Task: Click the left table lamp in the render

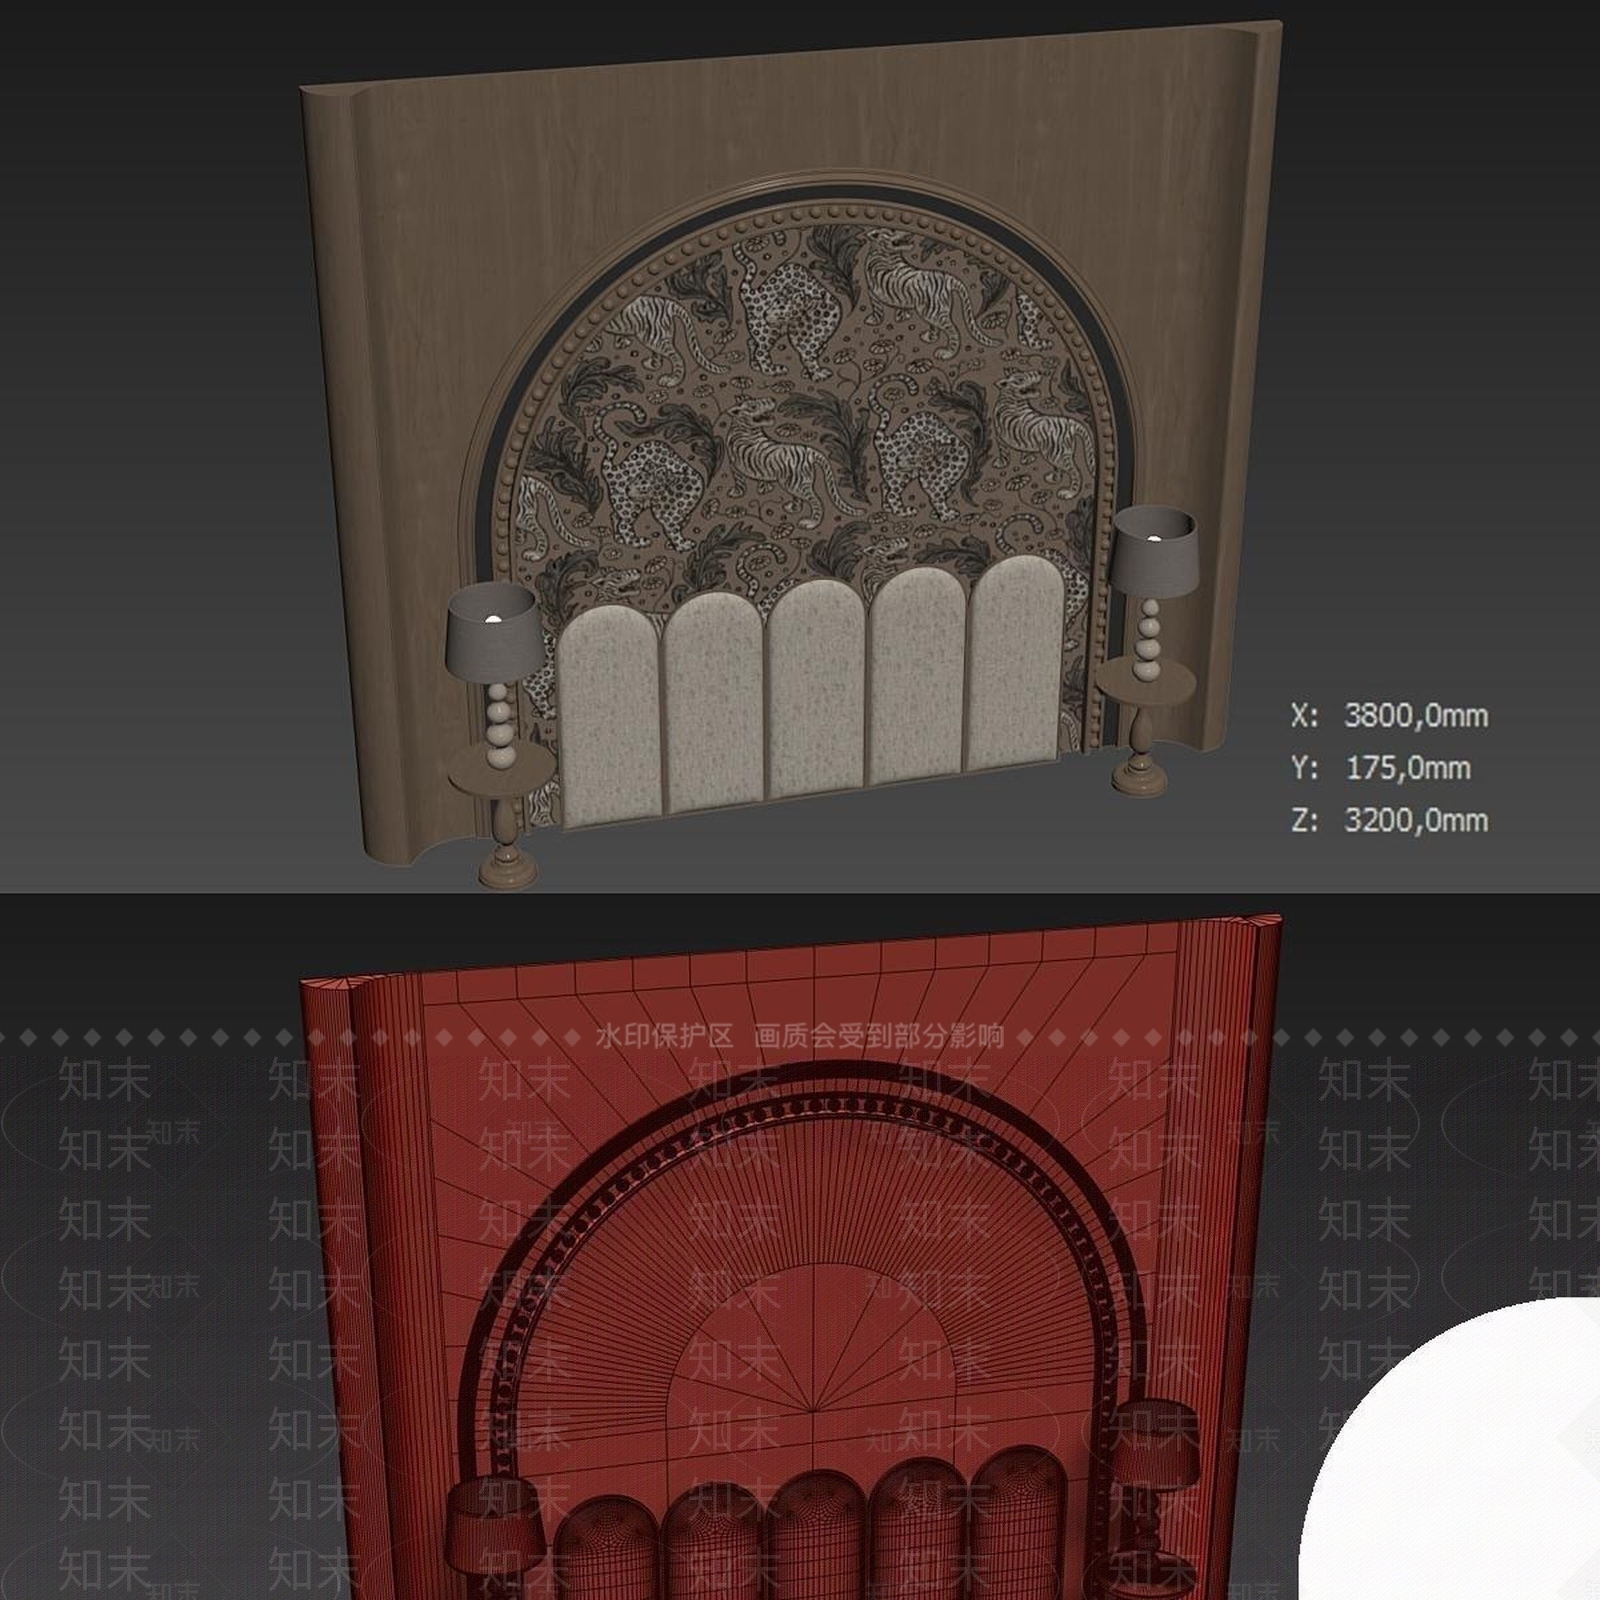Action: pyautogui.click(x=497, y=675)
